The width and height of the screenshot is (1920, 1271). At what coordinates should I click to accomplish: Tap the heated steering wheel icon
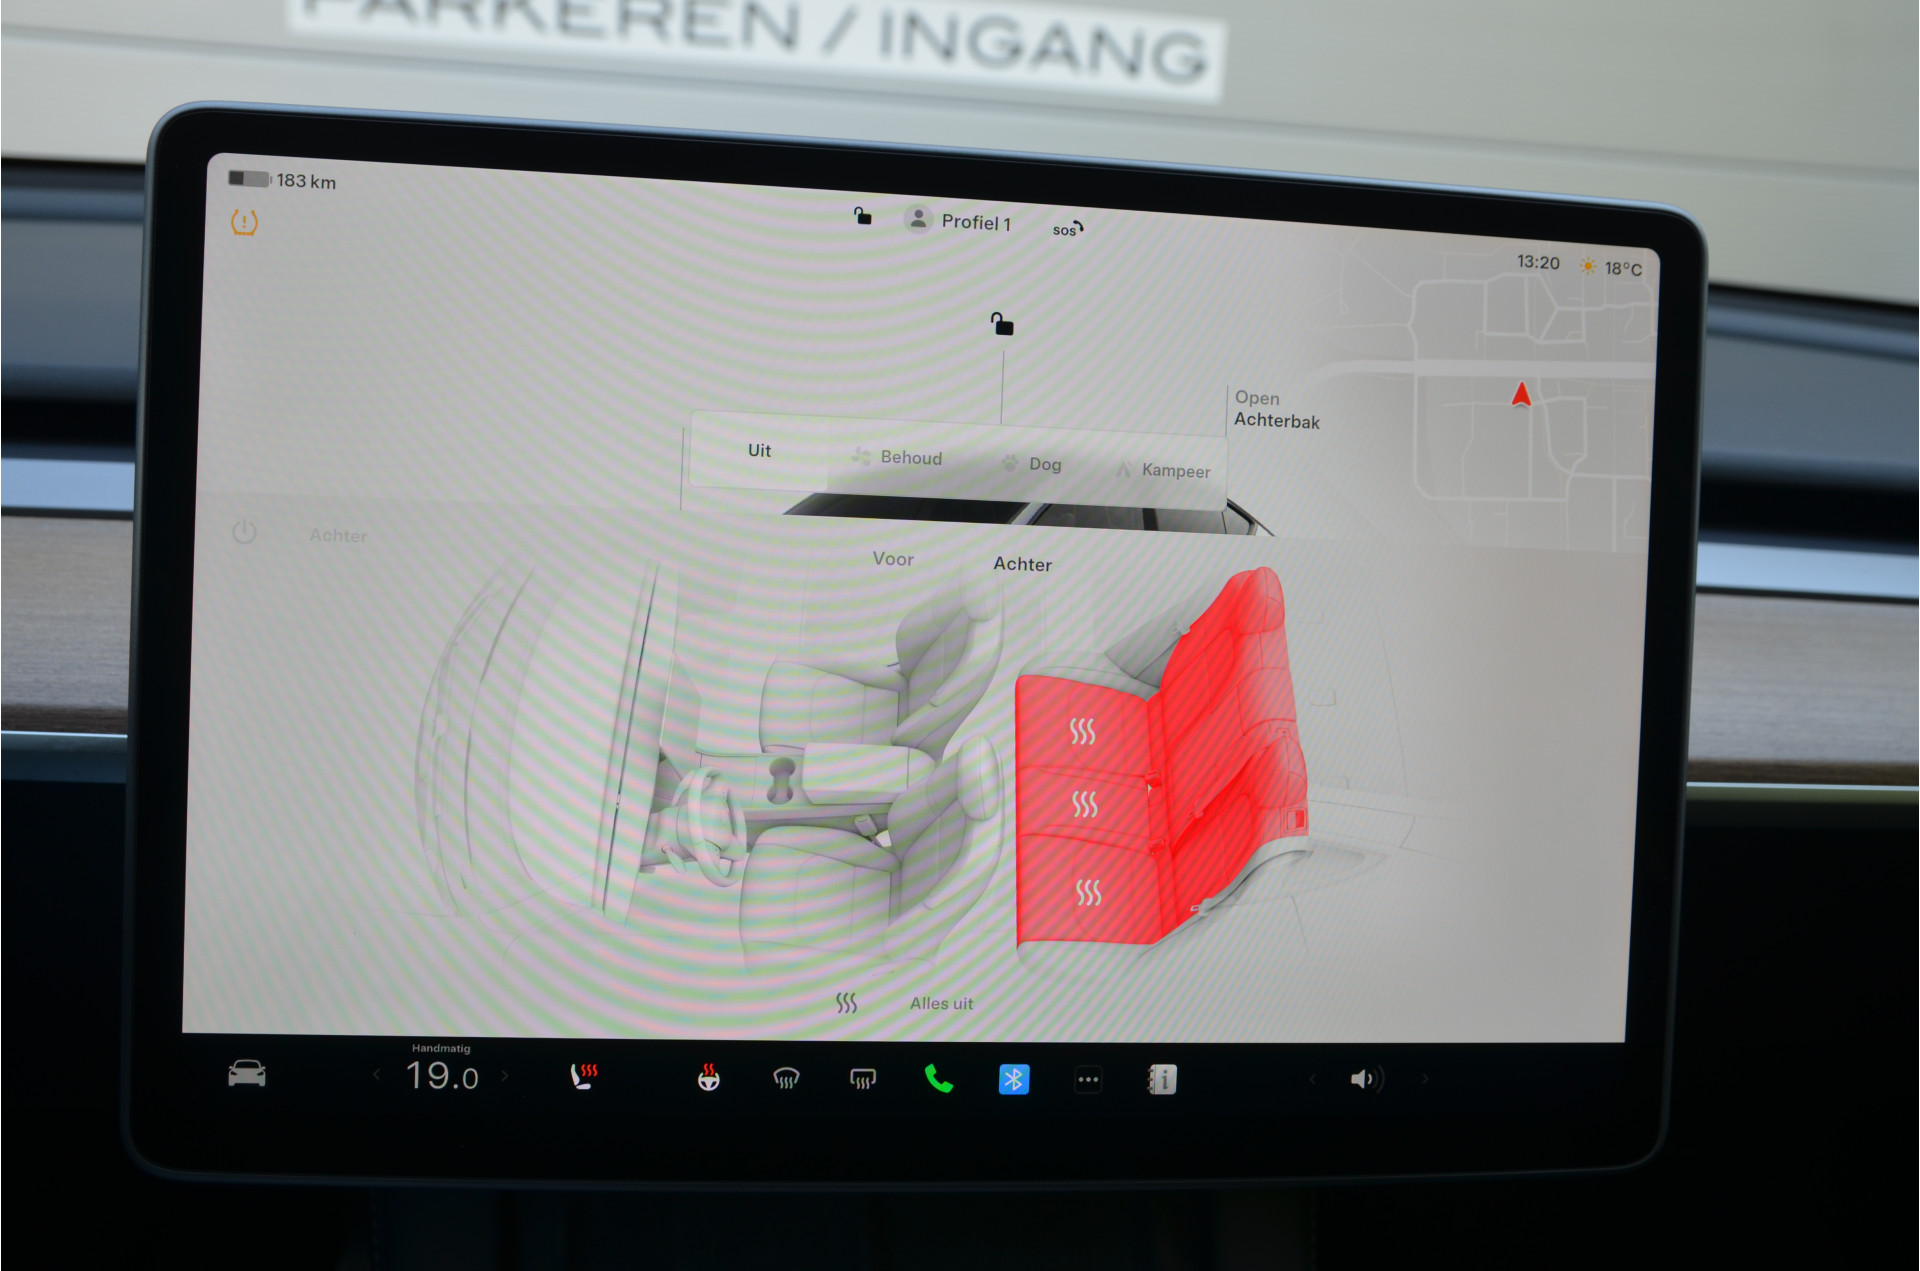coord(708,1077)
